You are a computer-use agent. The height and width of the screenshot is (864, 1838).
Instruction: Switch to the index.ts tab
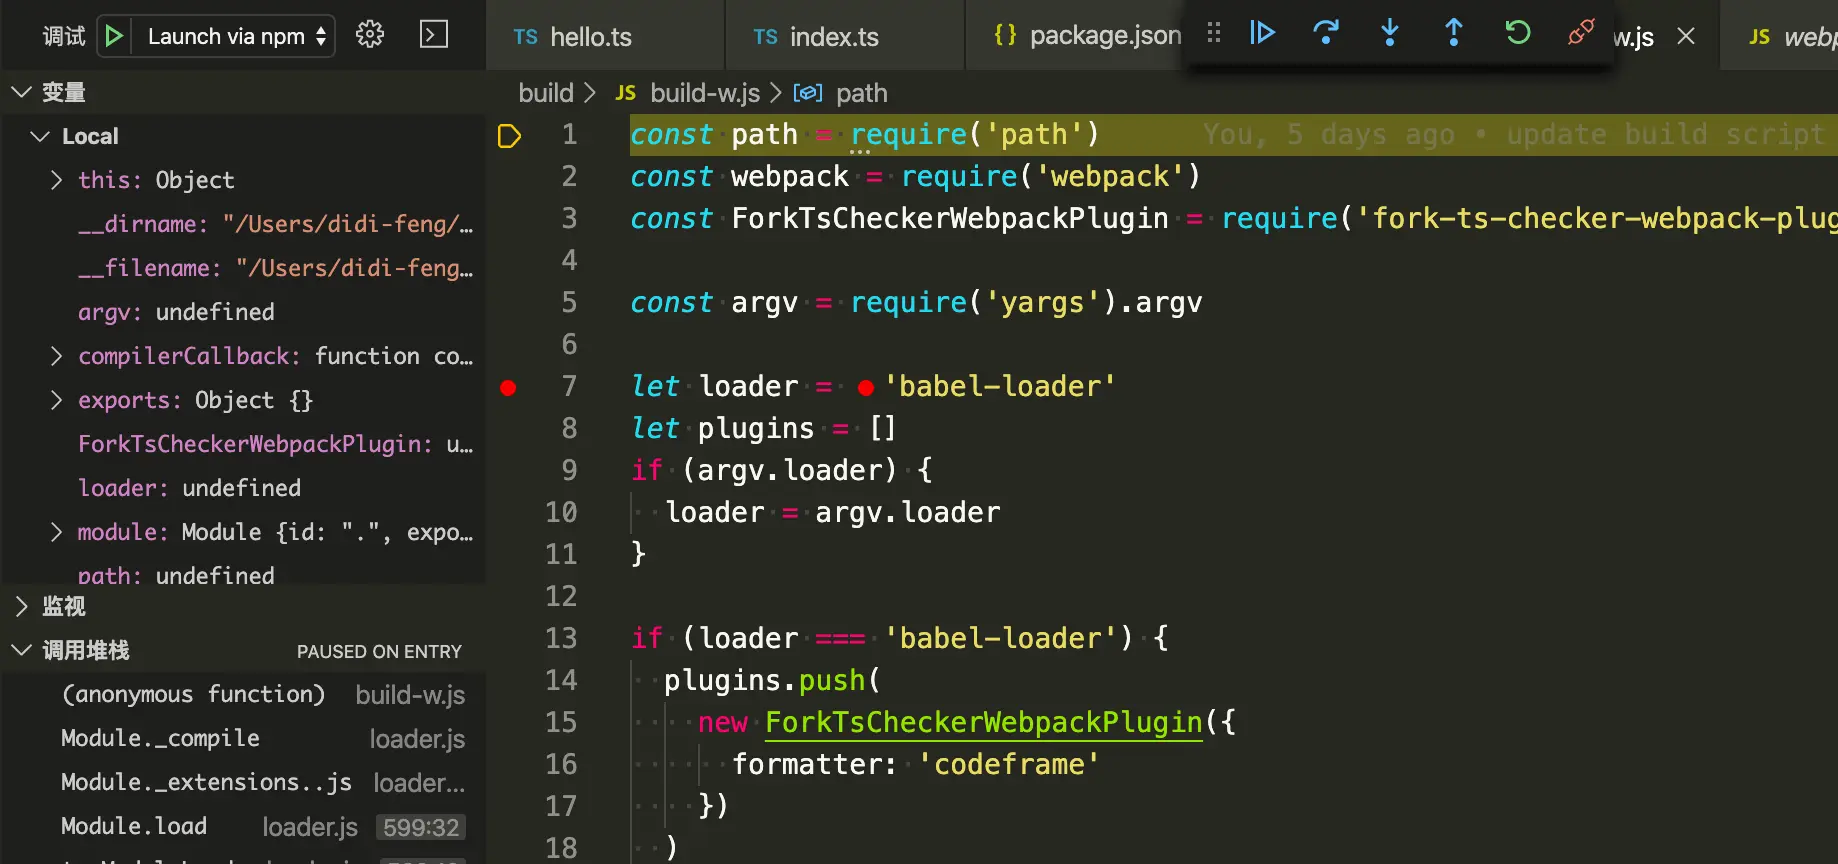(x=845, y=36)
